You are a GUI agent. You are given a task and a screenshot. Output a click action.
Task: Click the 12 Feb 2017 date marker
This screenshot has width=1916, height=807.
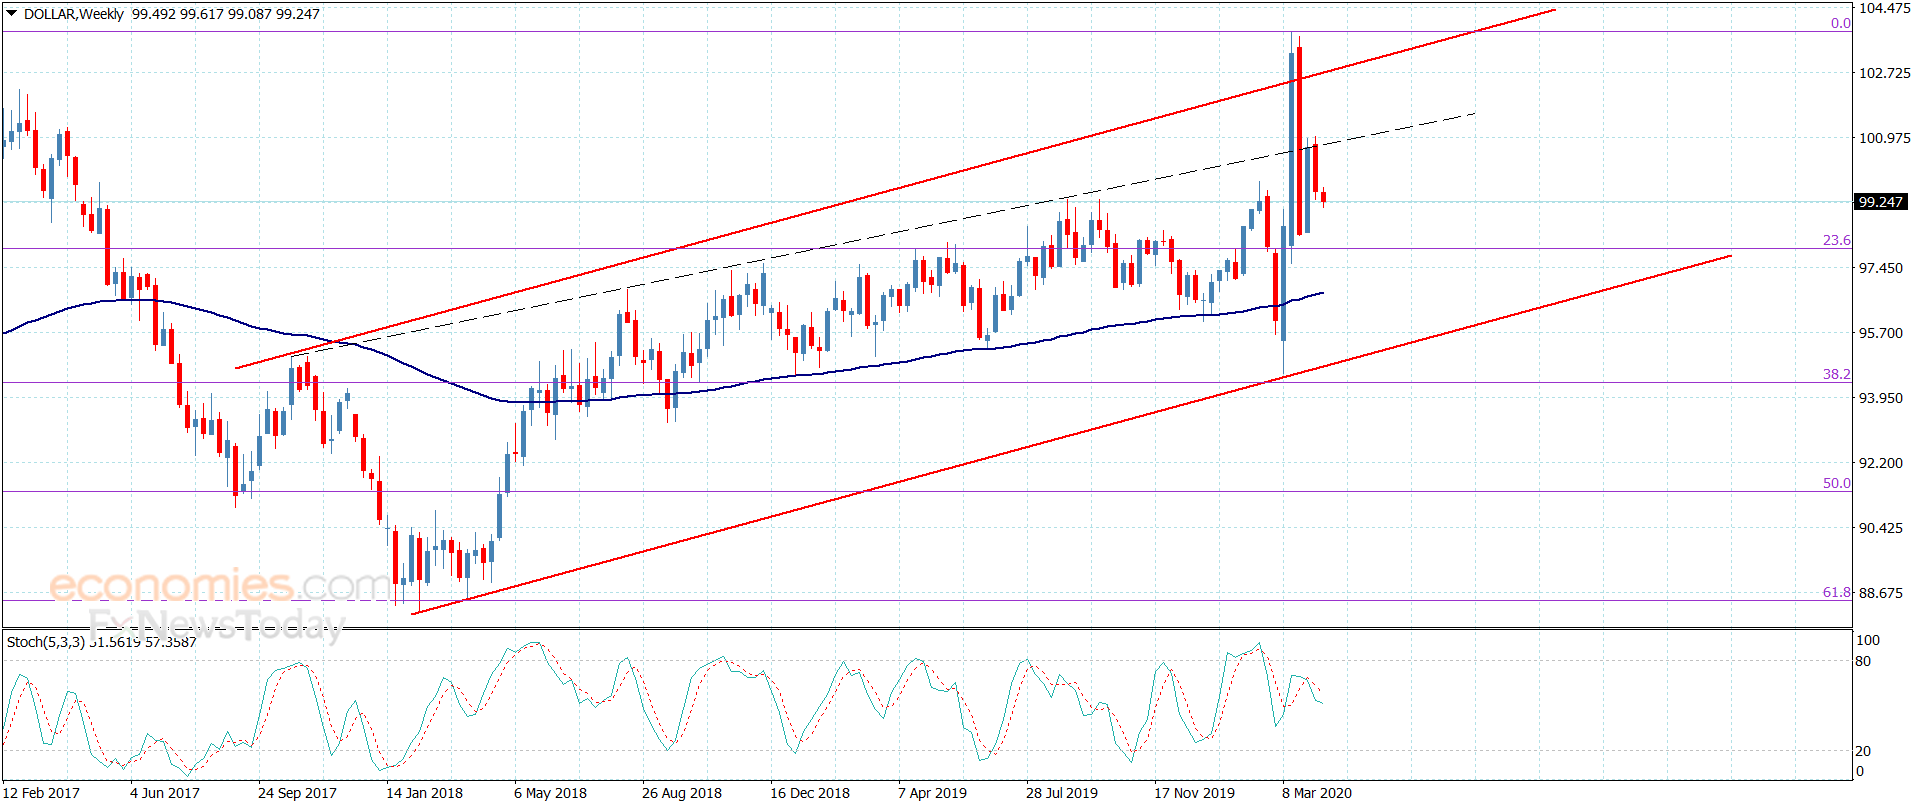(41, 793)
